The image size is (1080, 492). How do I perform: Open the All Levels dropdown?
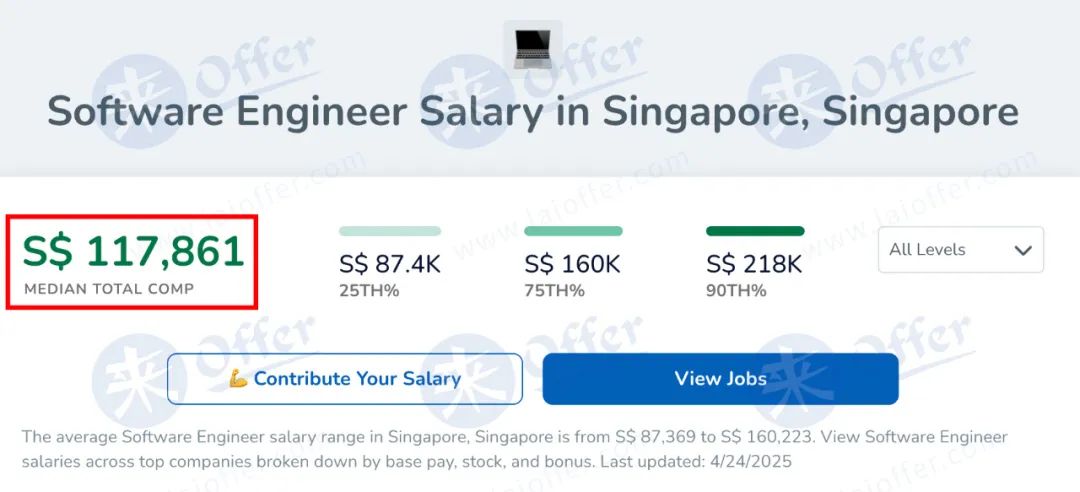coord(960,249)
